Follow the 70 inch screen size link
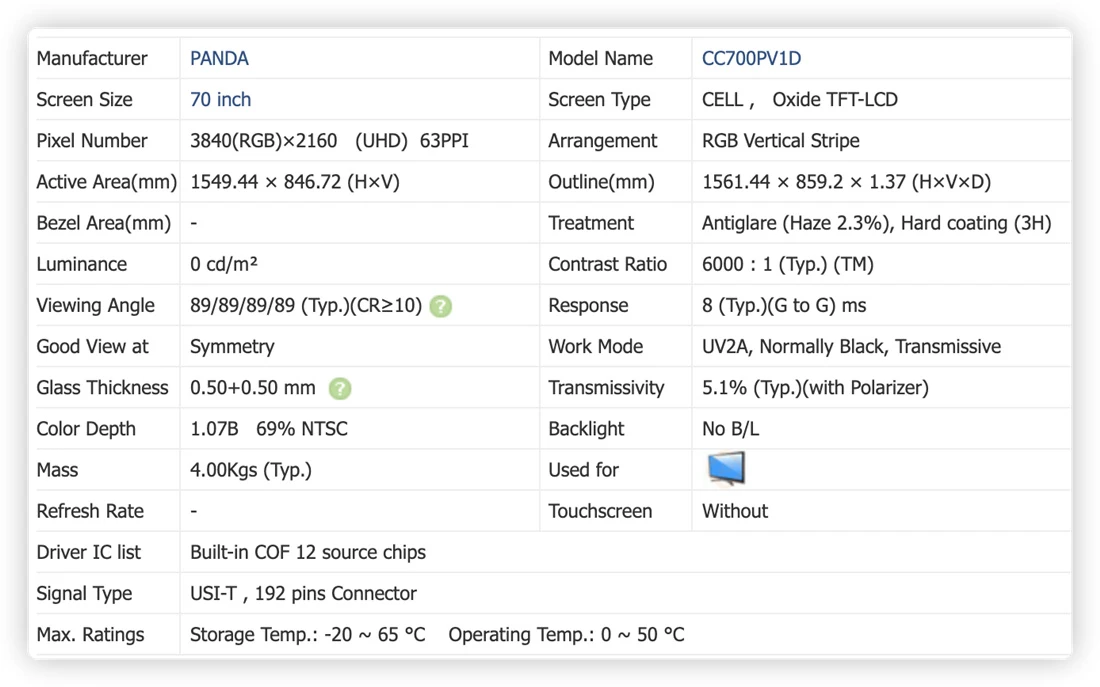 tap(220, 100)
